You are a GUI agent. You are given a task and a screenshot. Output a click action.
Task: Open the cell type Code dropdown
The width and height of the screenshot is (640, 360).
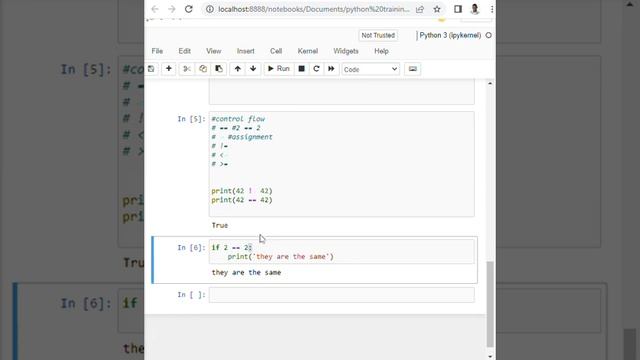click(x=371, y=69)
